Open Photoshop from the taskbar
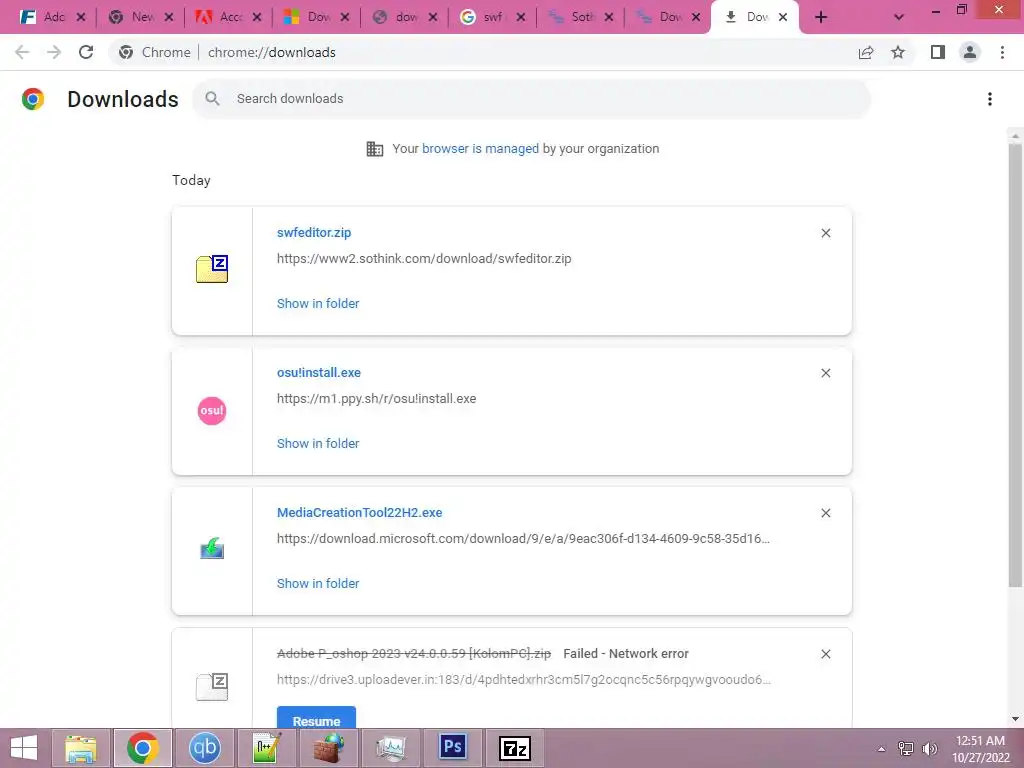Image resolution: width=1024 pixels, height=768 pixels. click(x=453, y=748)
